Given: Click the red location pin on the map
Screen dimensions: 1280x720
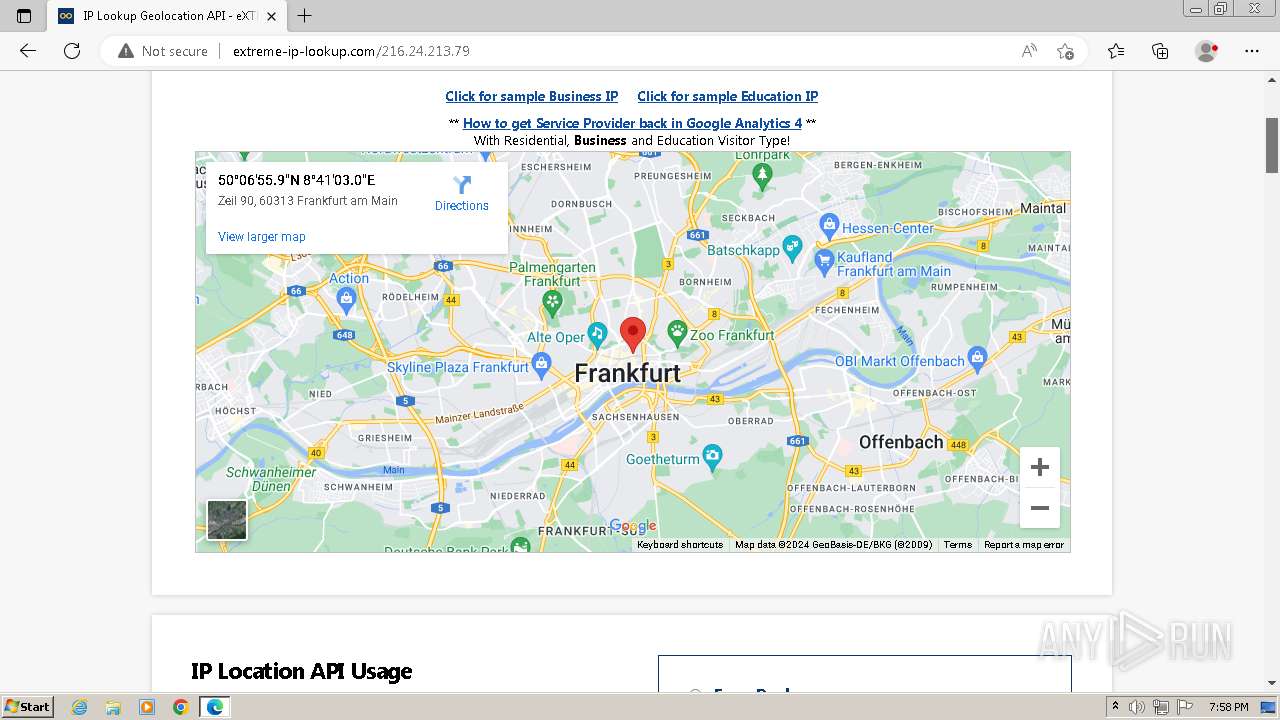Looking at the screenshot, I should tap(632, 334).
